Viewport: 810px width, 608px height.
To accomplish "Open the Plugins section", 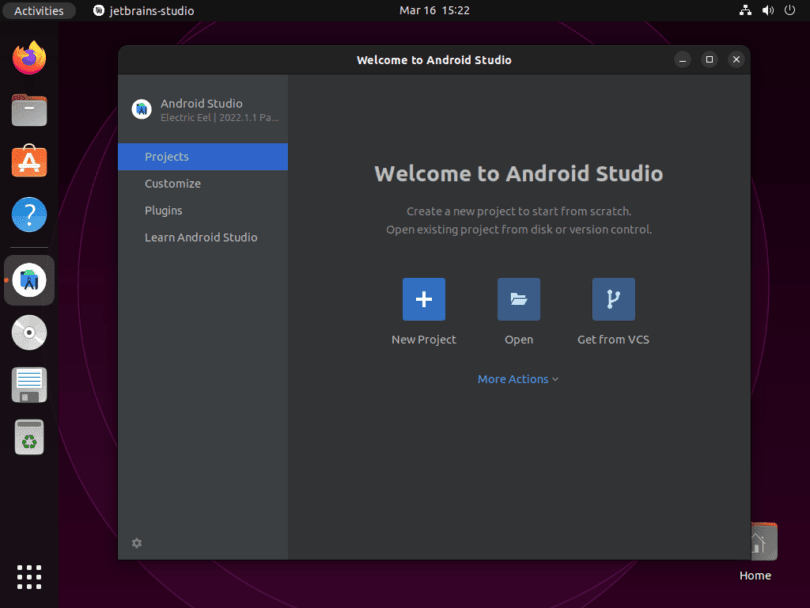I will click(x=166, y=210).
